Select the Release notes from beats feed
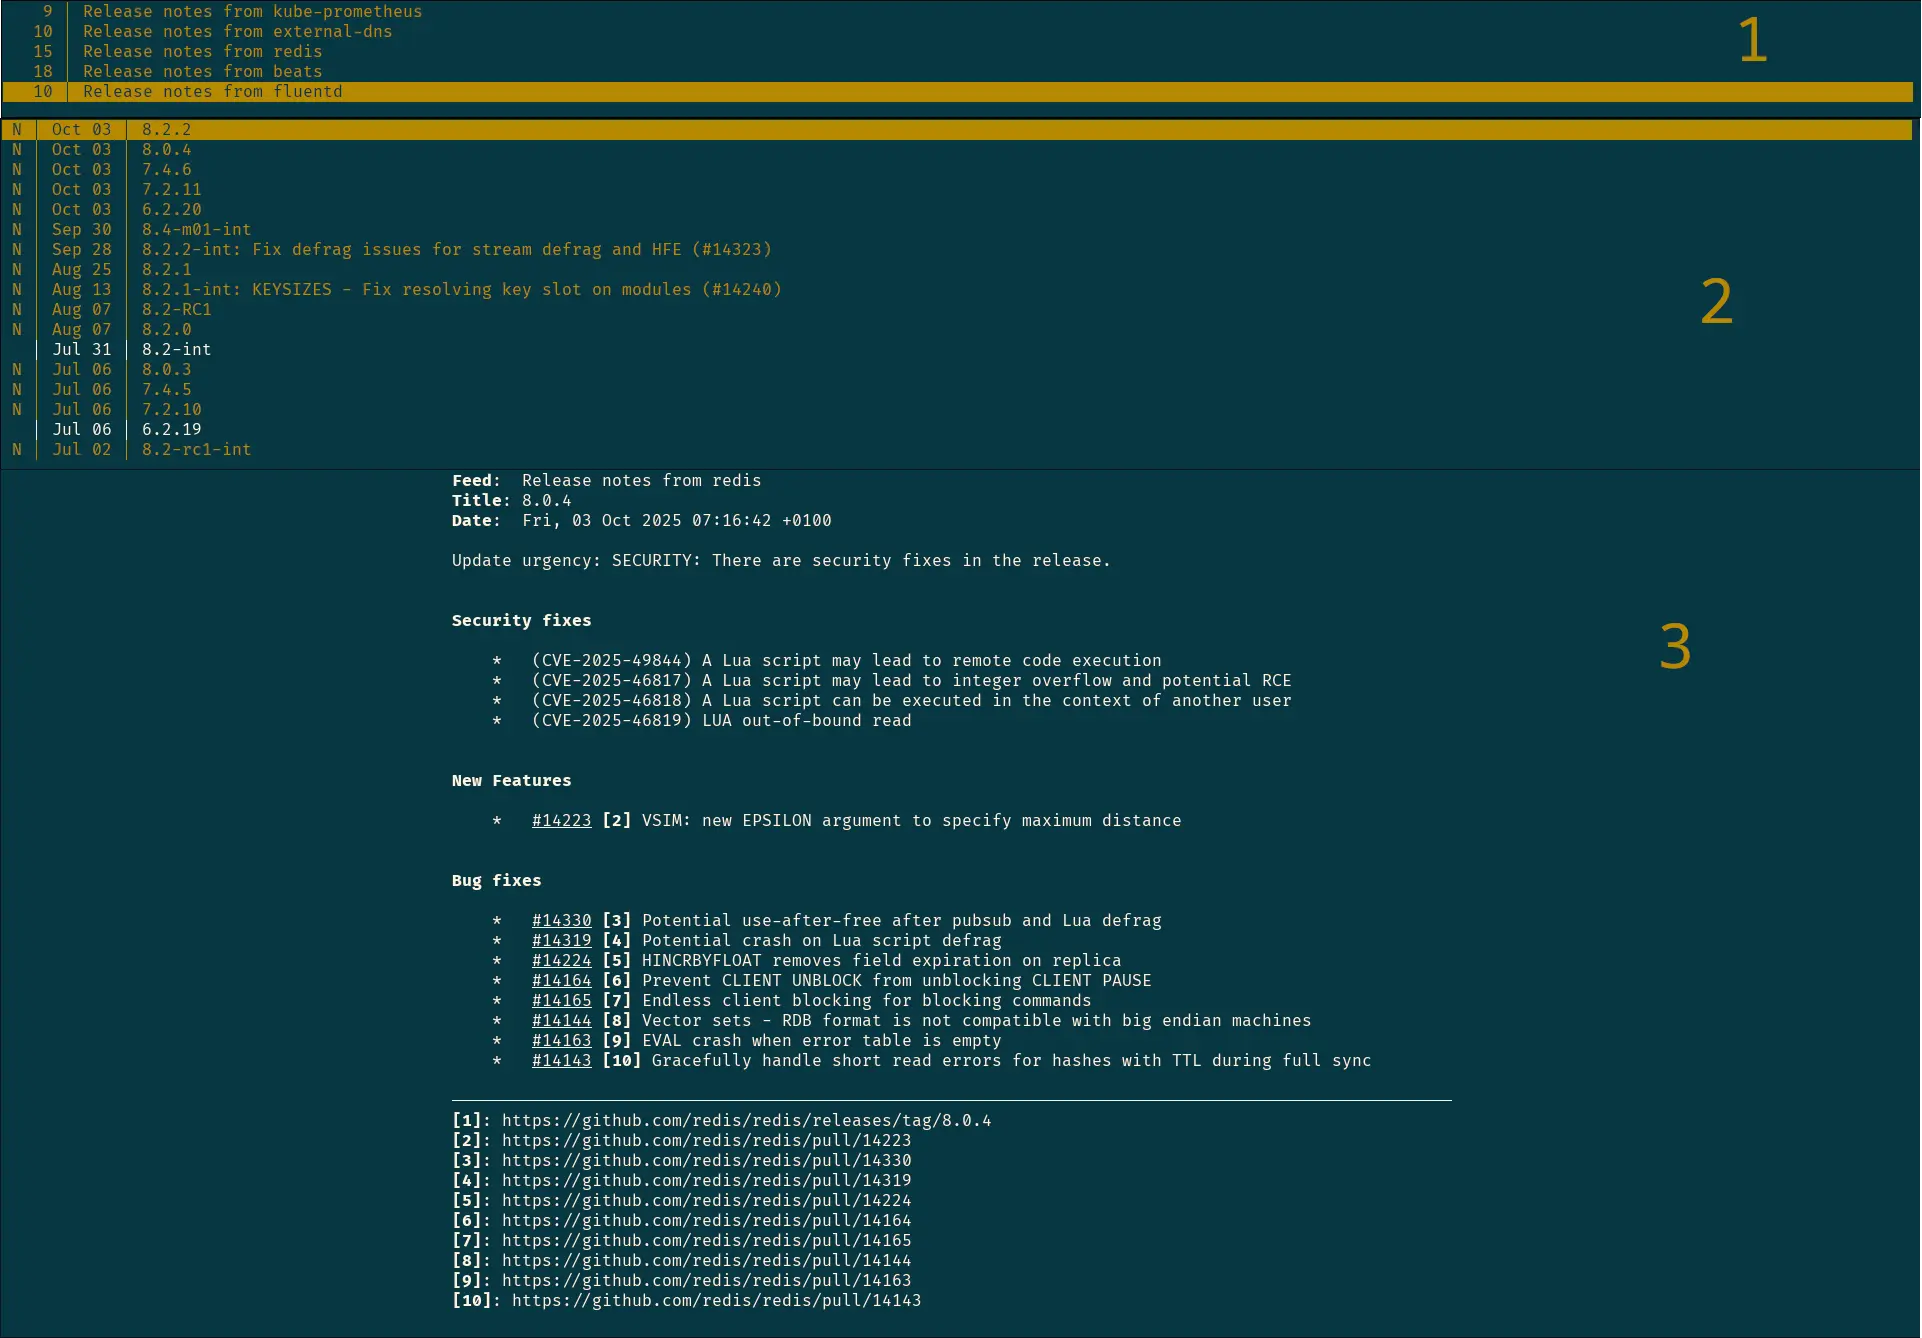1922x1338 pixels. 203,71
